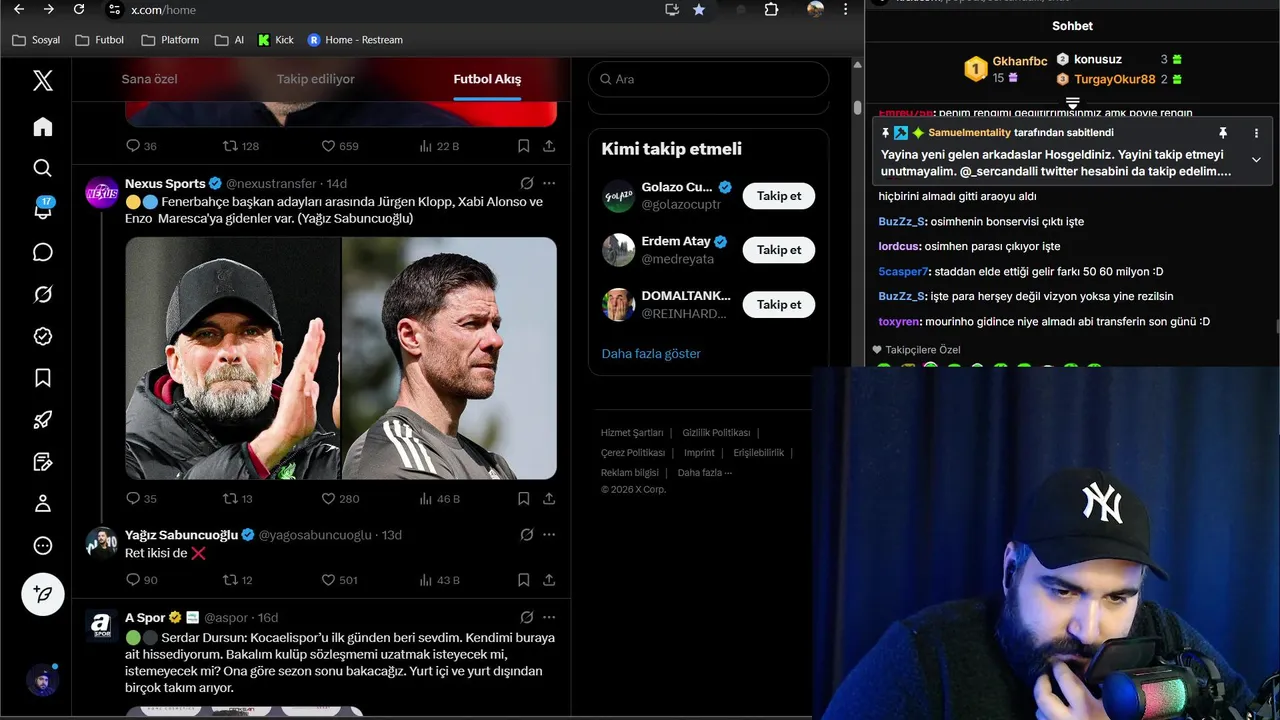Open pinned message three-dot options

[x=1256, y=133]
